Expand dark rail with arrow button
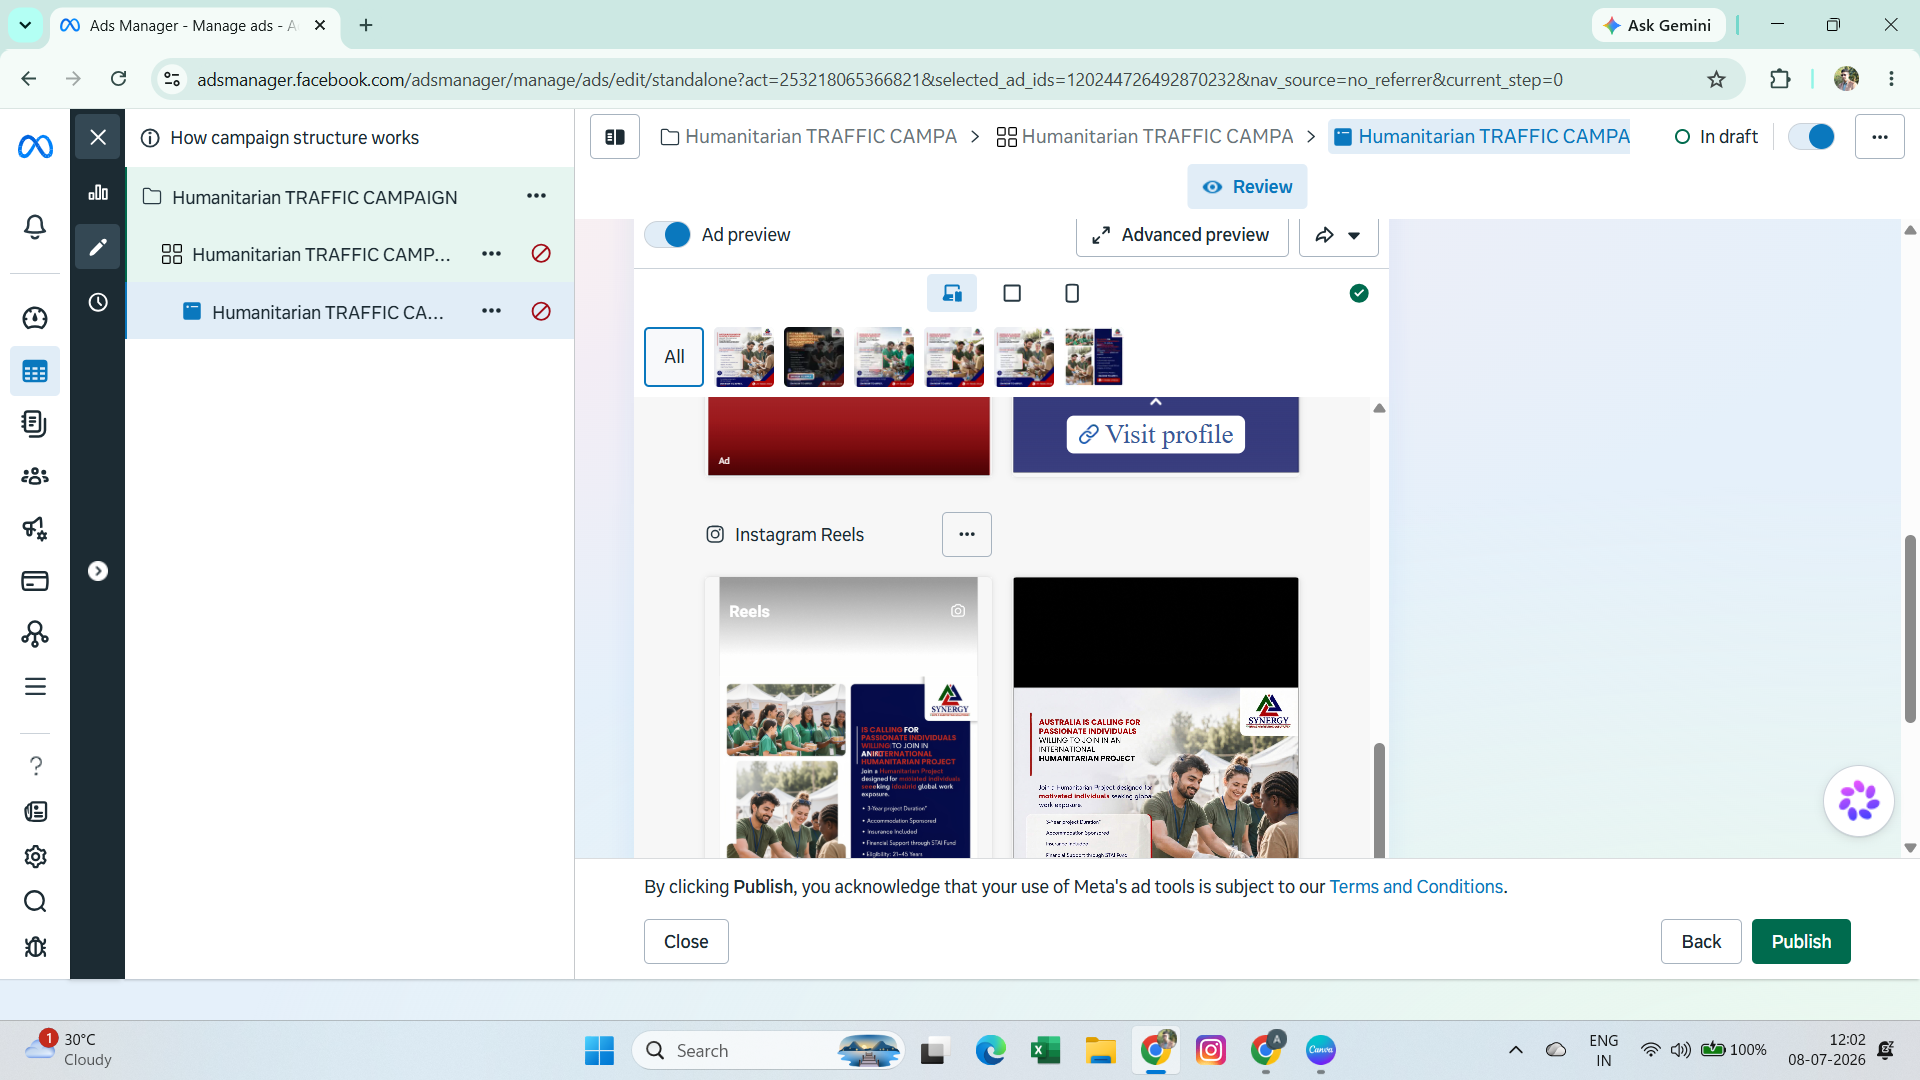This screenshot has width=1920, height=1080. [98, 571]
